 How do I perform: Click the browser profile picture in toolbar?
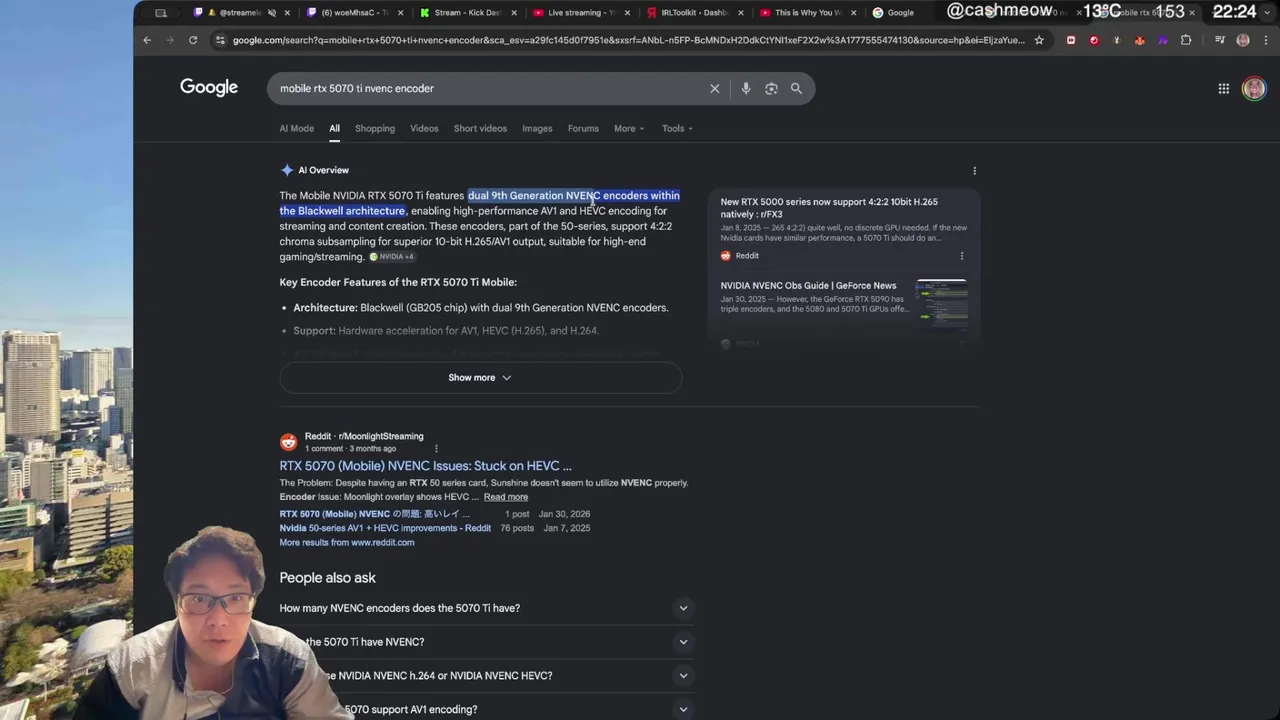point(1243,40)
